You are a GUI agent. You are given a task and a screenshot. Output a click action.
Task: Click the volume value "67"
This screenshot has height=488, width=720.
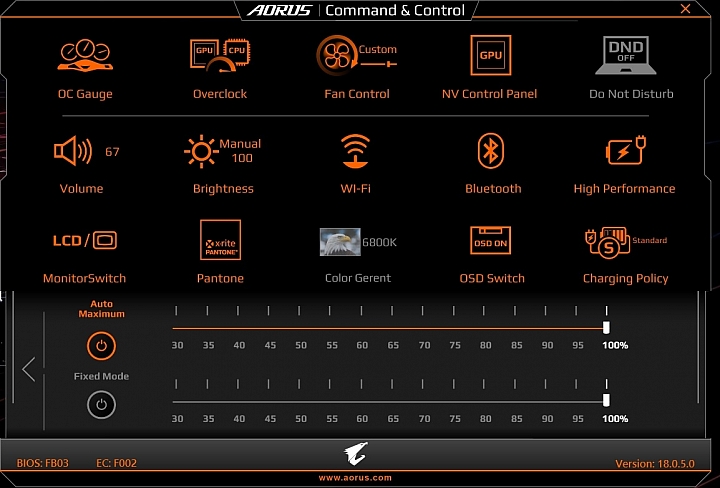tap(112, 152)
